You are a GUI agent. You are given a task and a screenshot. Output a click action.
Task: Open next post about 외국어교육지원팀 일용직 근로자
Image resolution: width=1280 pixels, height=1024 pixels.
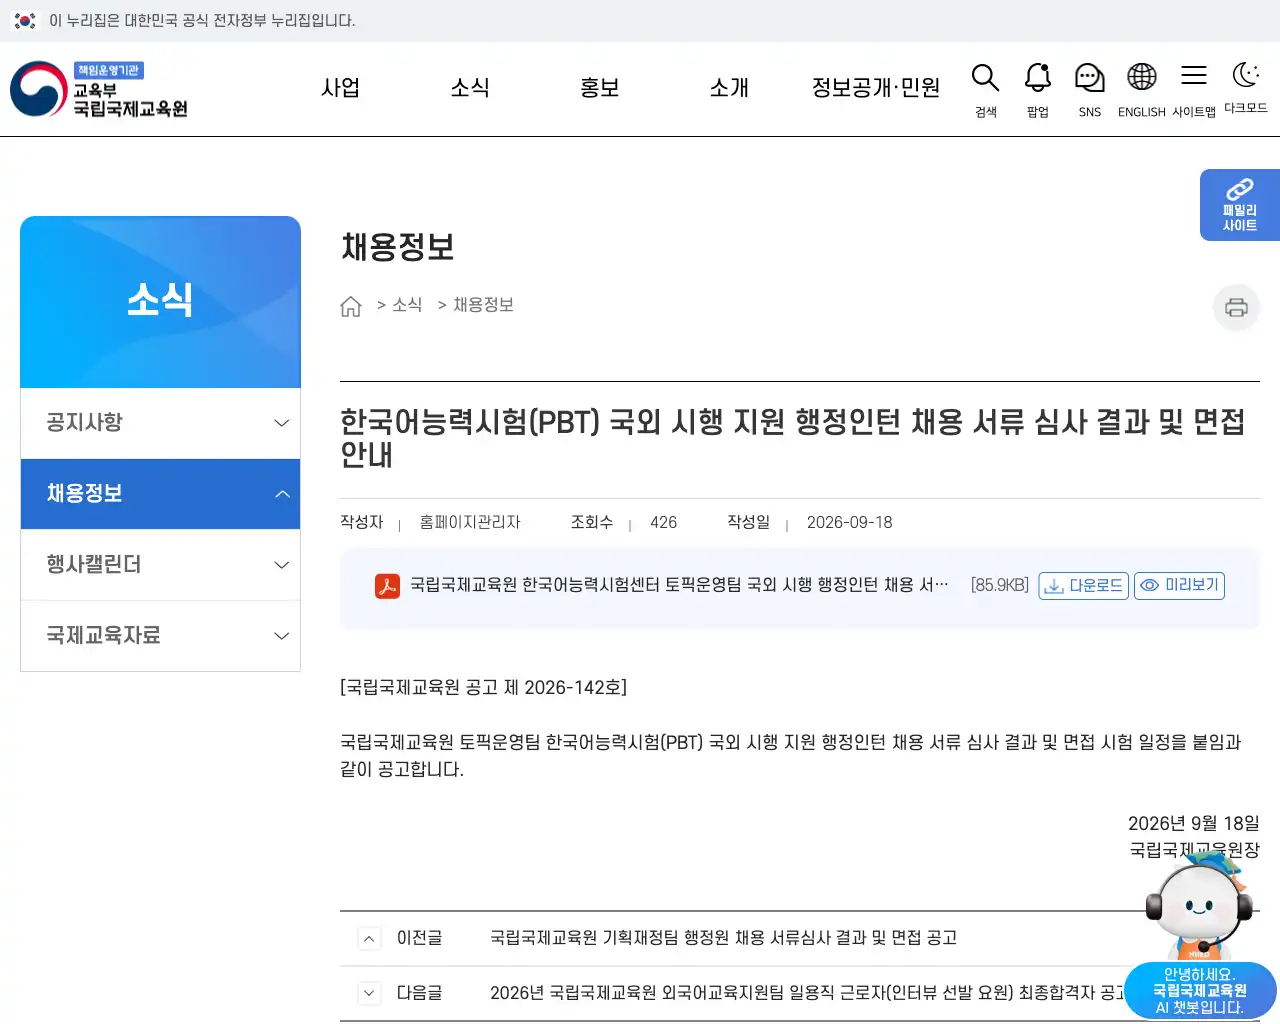[x=807, y=993]
